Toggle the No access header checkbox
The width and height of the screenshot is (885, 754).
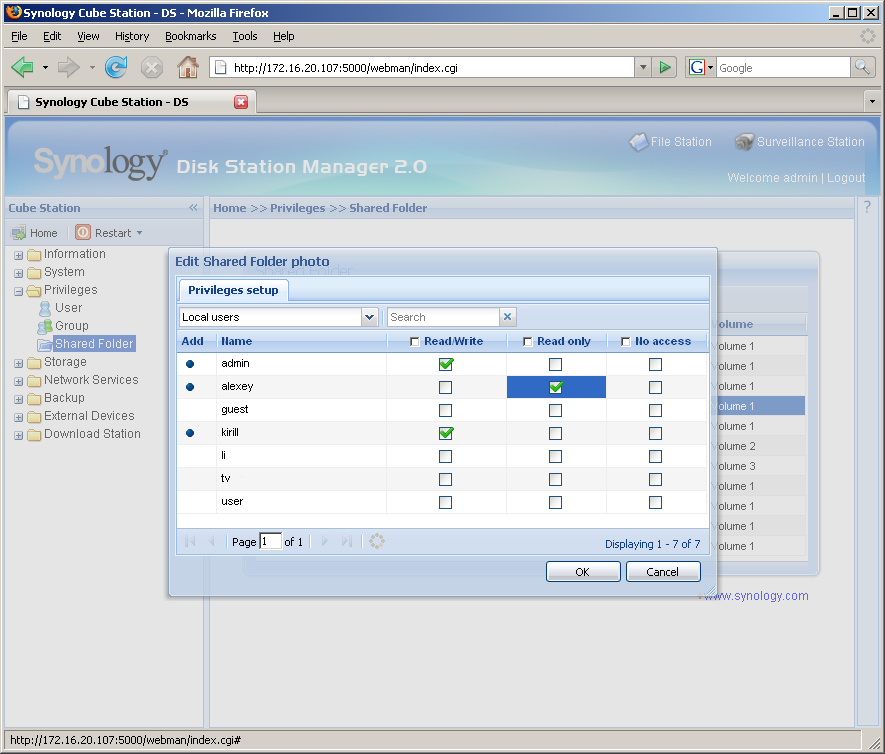point(625,341)
